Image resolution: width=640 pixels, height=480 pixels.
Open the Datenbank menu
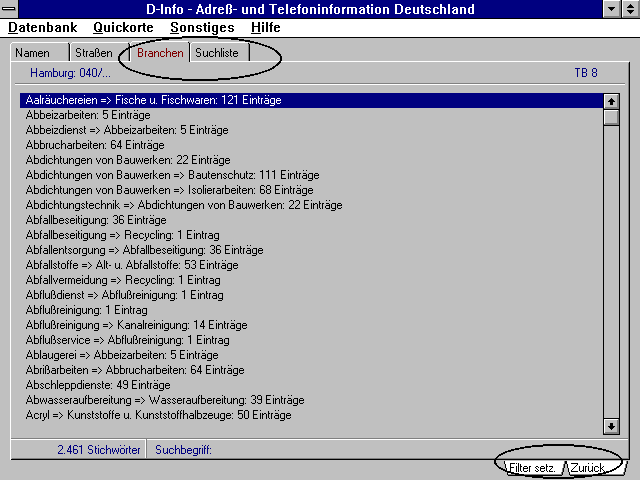coord(43,27)
